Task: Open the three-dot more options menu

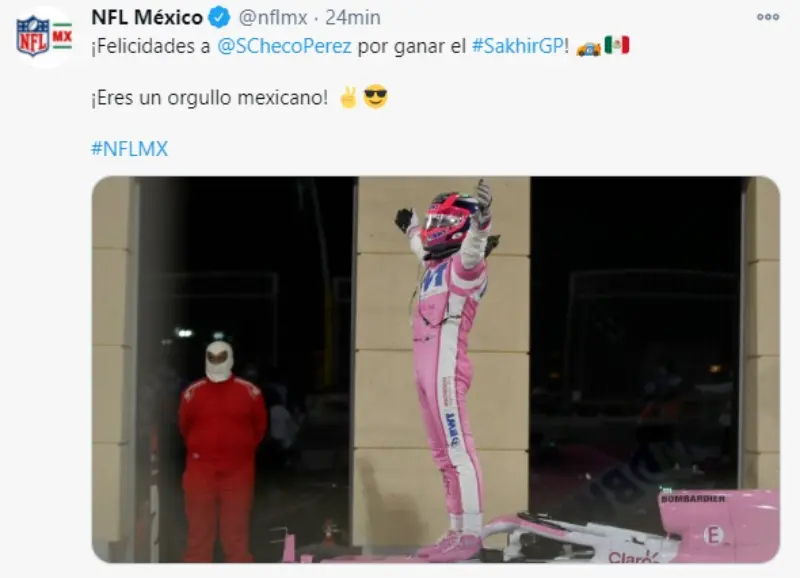Action: 768,17
